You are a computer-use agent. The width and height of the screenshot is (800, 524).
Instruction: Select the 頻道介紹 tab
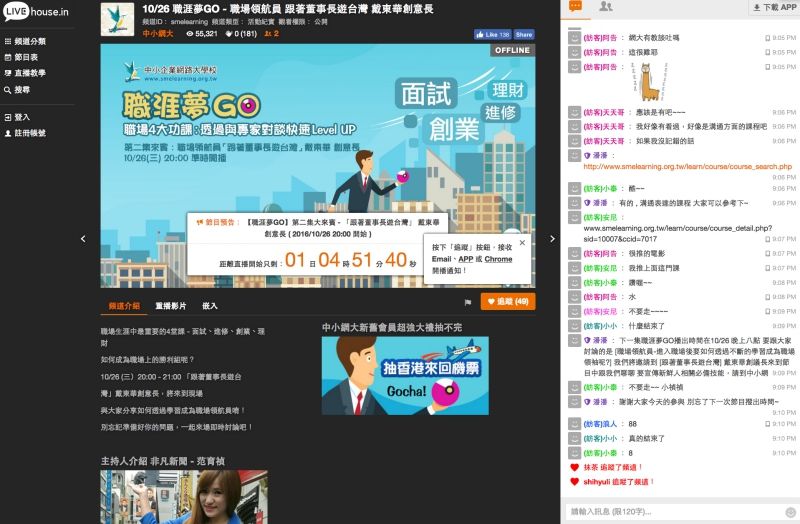[x=124, y=306]
